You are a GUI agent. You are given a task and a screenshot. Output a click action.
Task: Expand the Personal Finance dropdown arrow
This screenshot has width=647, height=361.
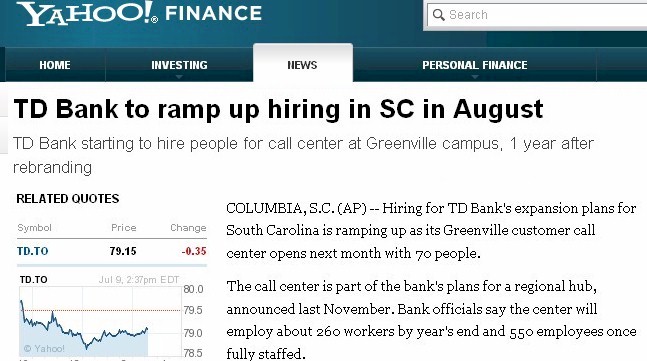click(x=475, y=77)
